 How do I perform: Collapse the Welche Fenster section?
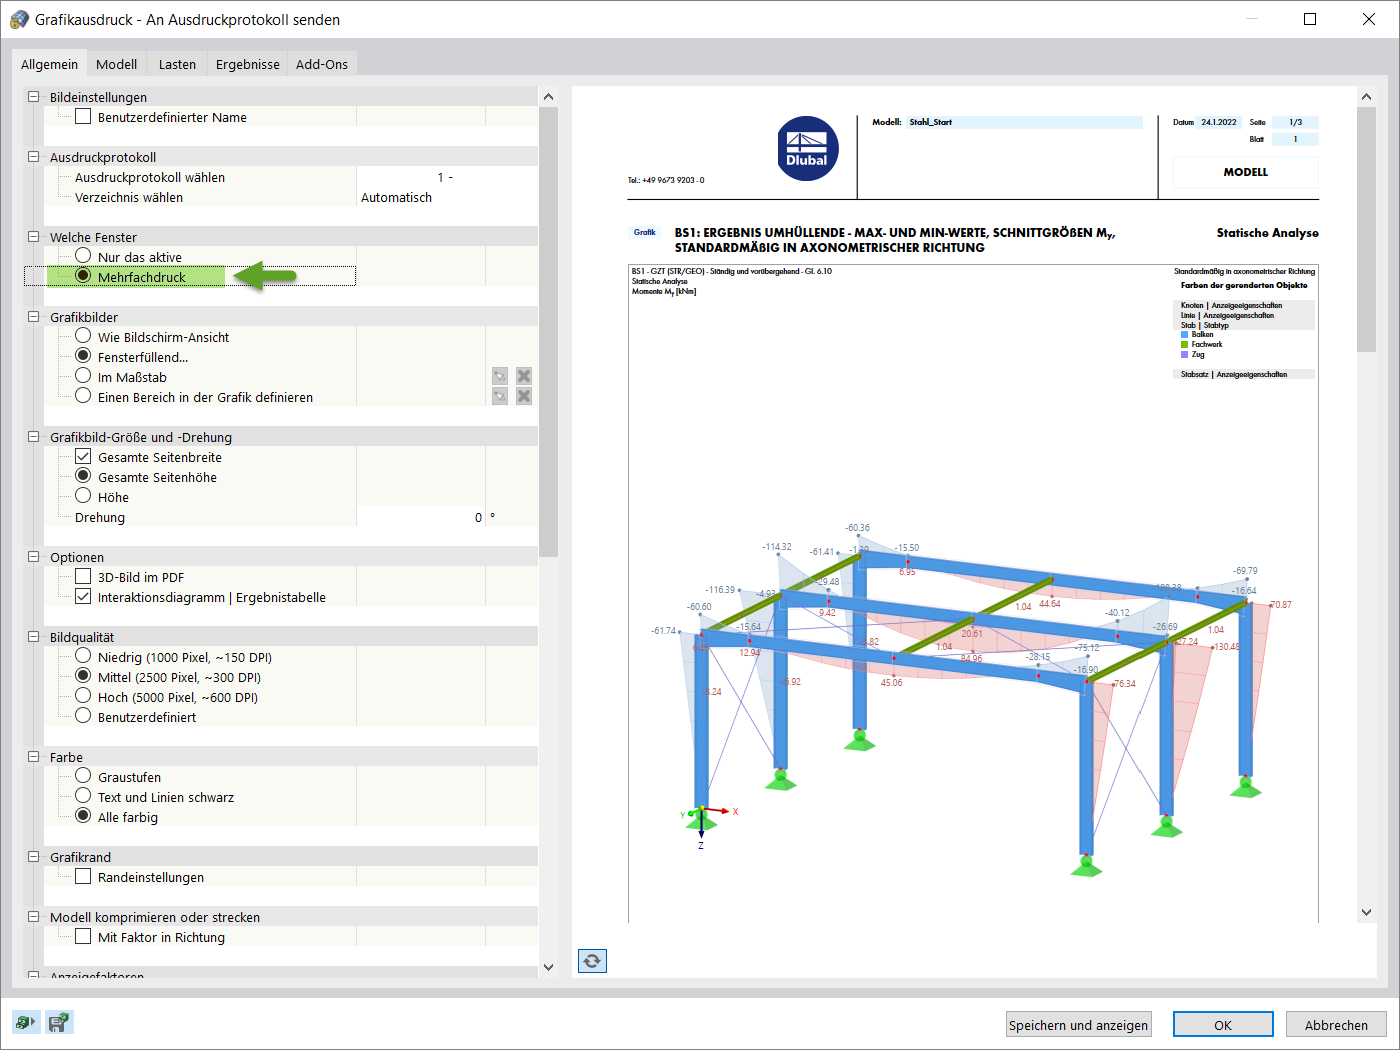(x=33, y=237)
